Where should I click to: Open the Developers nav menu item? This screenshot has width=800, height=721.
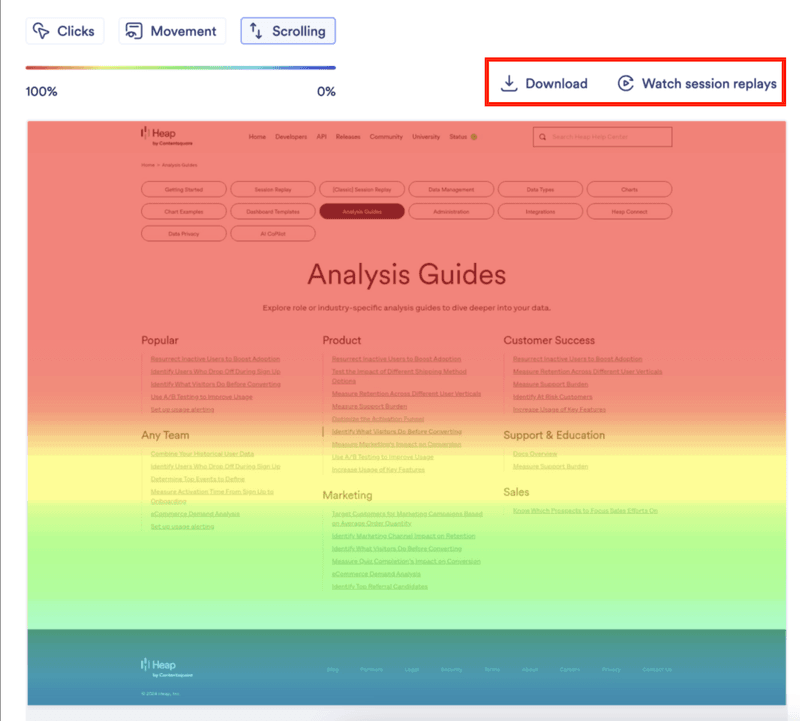(291, 137)
